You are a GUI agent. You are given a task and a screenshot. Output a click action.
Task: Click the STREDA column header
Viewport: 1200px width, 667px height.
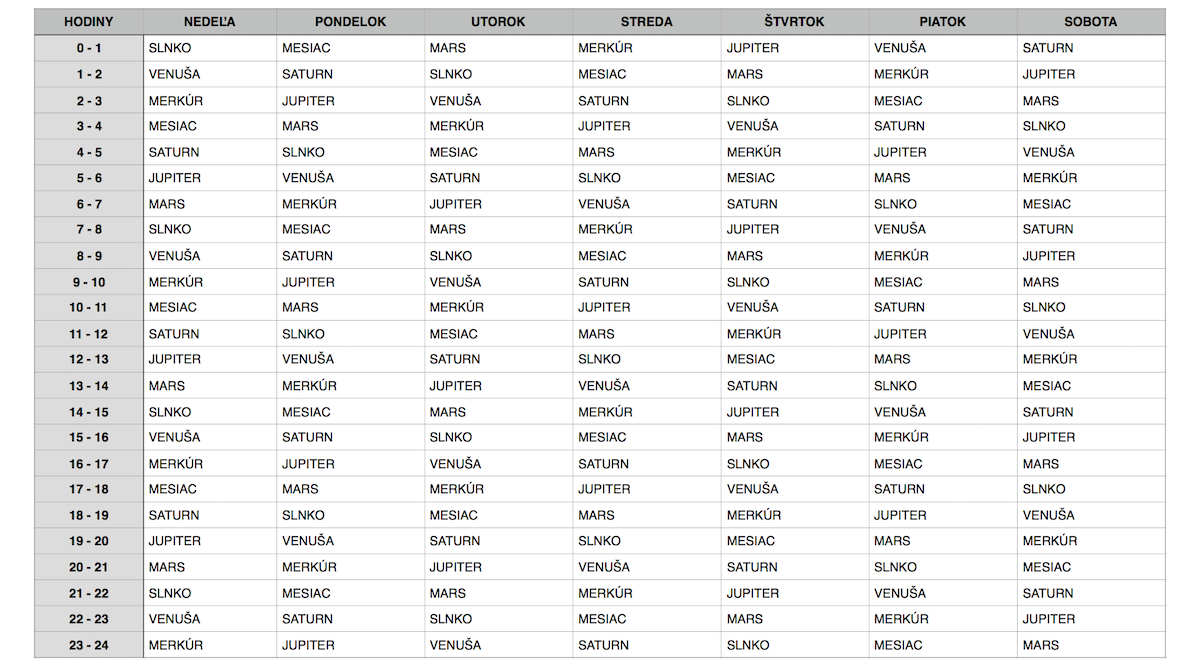(646, 22)
